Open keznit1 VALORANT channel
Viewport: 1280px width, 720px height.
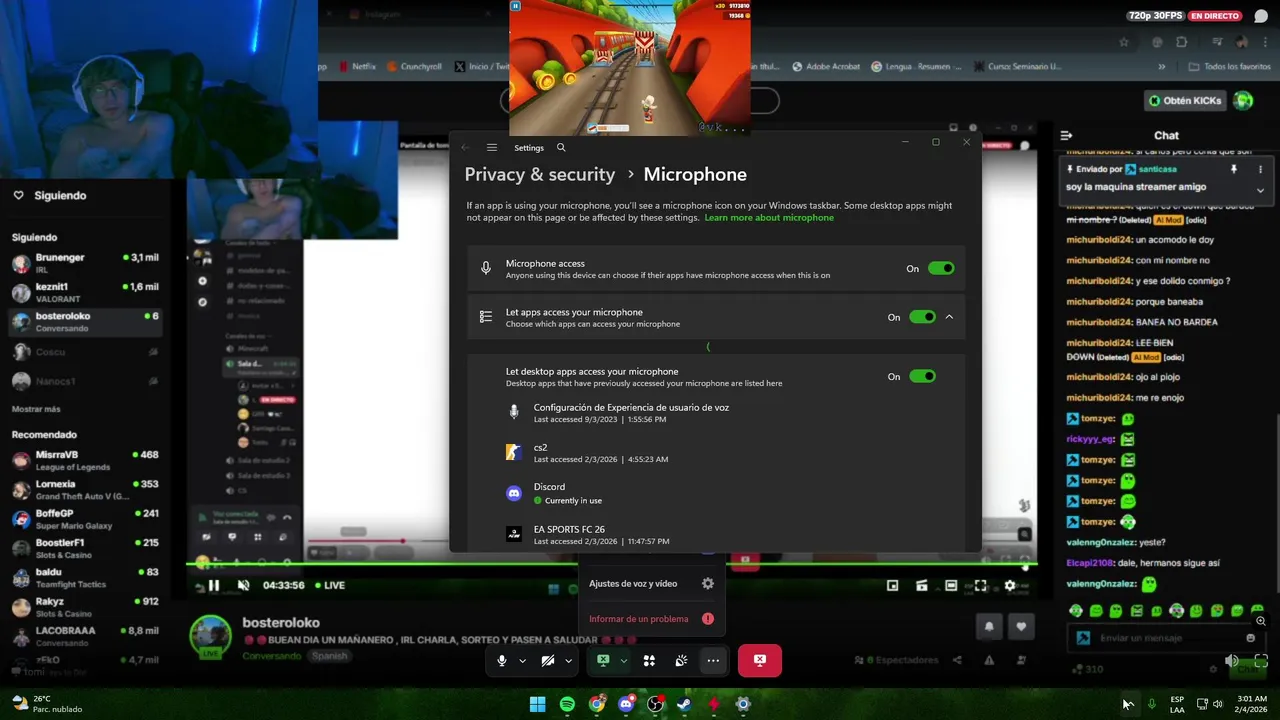point(85,292)
